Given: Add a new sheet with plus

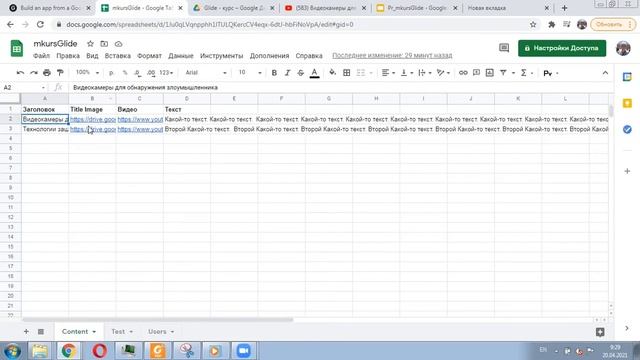Looking at the screenshot, I should (x=26, y=331).
